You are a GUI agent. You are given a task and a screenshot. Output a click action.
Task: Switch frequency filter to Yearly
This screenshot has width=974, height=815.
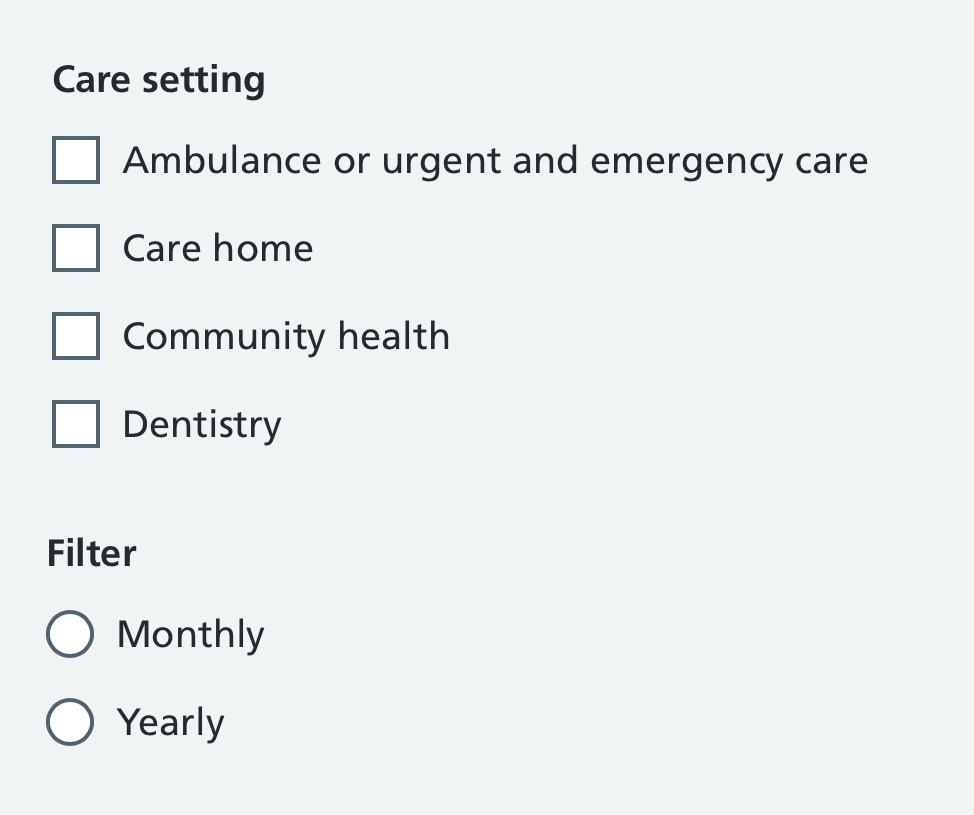tap(69, 721)
